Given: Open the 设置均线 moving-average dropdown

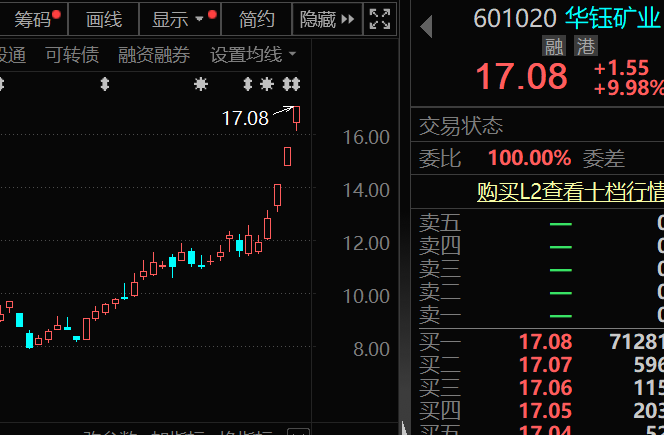Looking at the screenshot, I should click(x=253, y=55).
